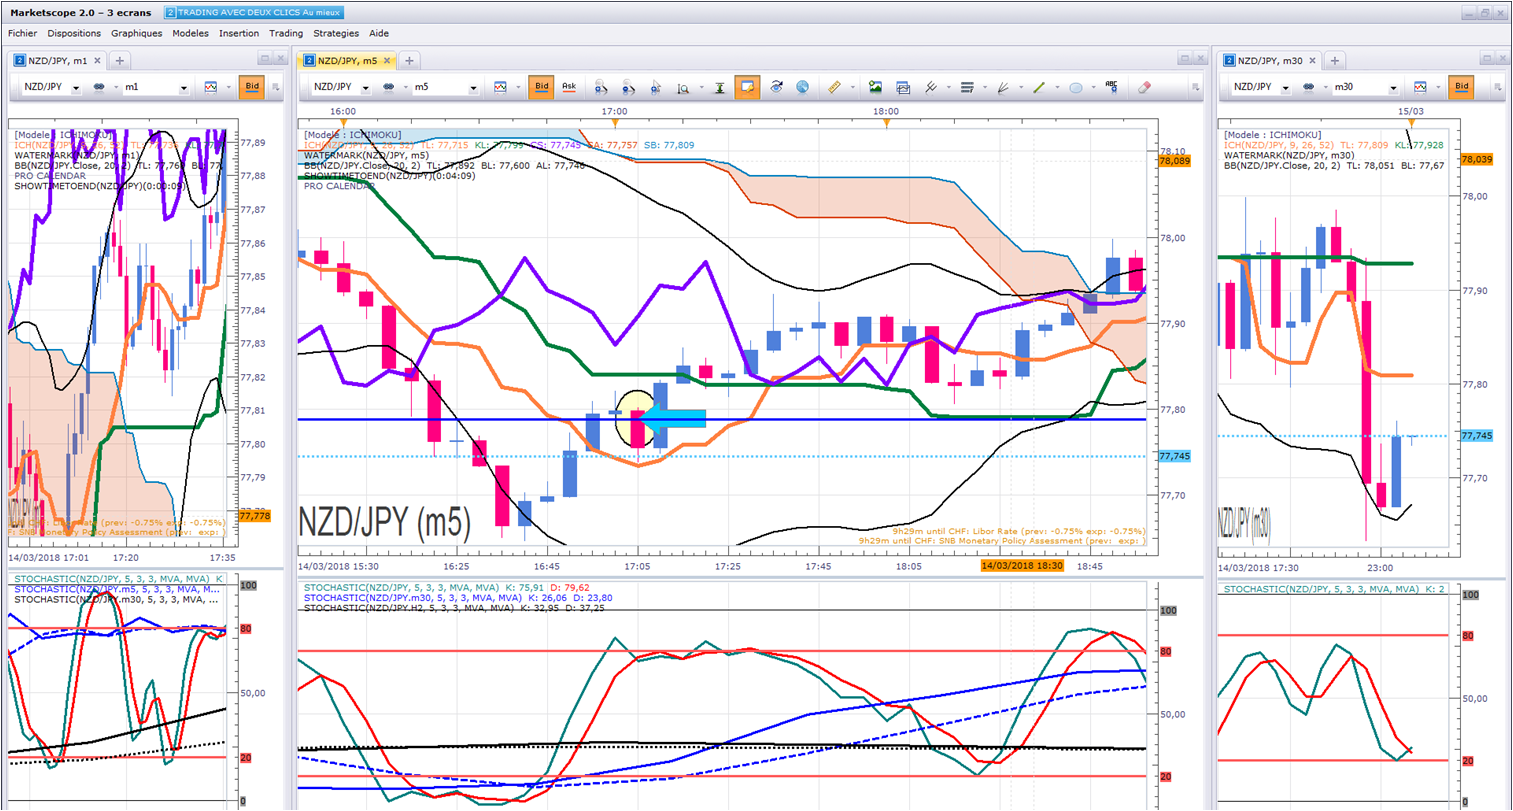Click the link-charts chain icon in m1 toolbar
The height and width of the screenshot is (811, 1513).
click(x=99, y=87)
